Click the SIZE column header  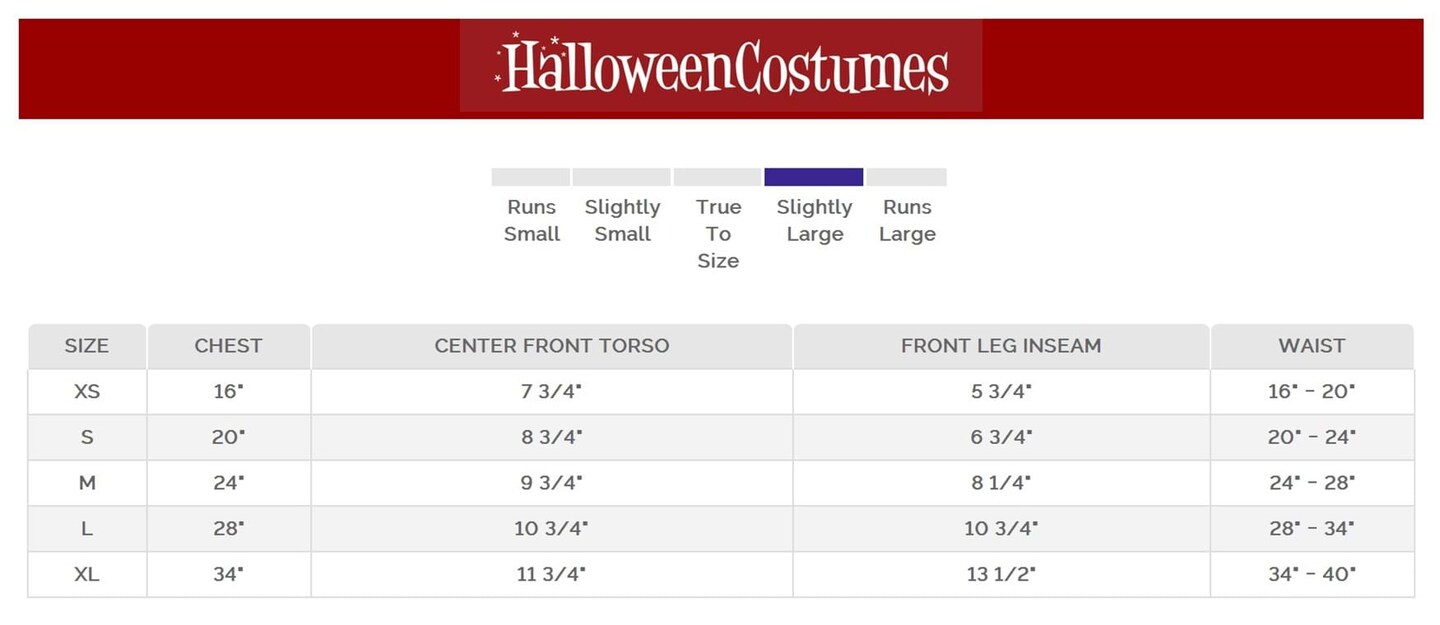click(x=87, y=346)
